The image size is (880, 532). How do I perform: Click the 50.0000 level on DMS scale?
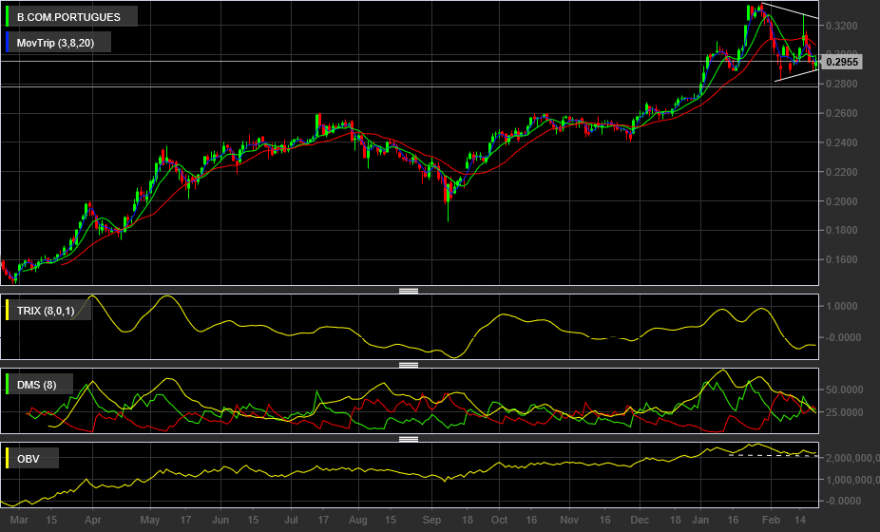pos(844,389)
